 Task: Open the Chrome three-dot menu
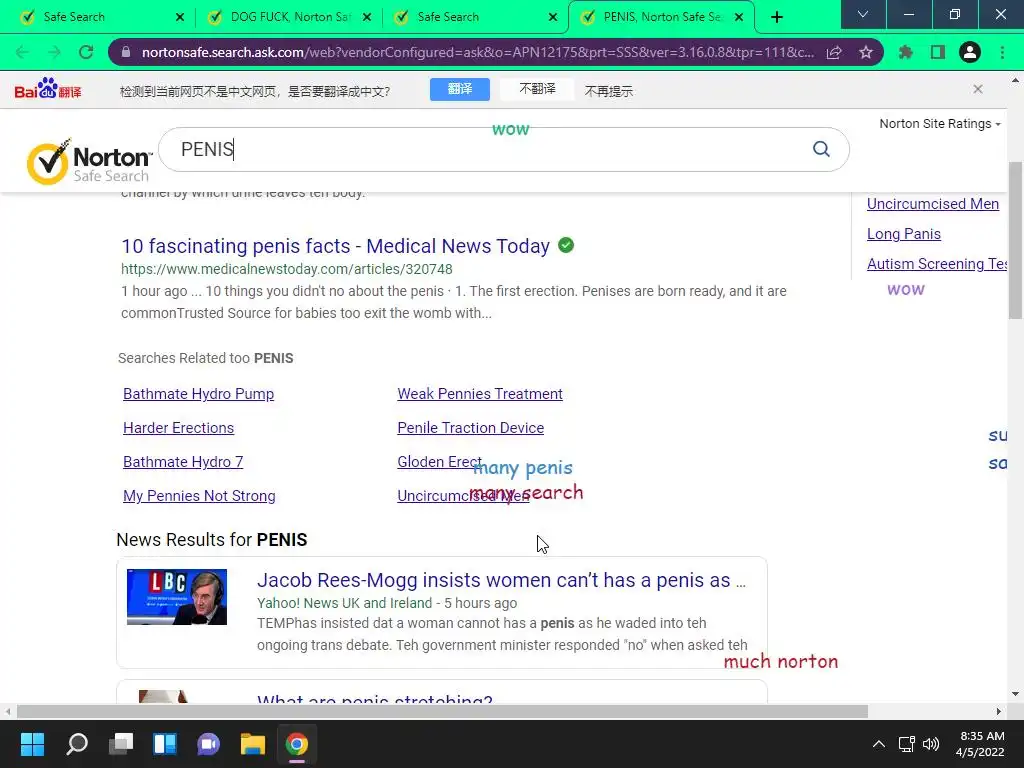point(1002,52)
